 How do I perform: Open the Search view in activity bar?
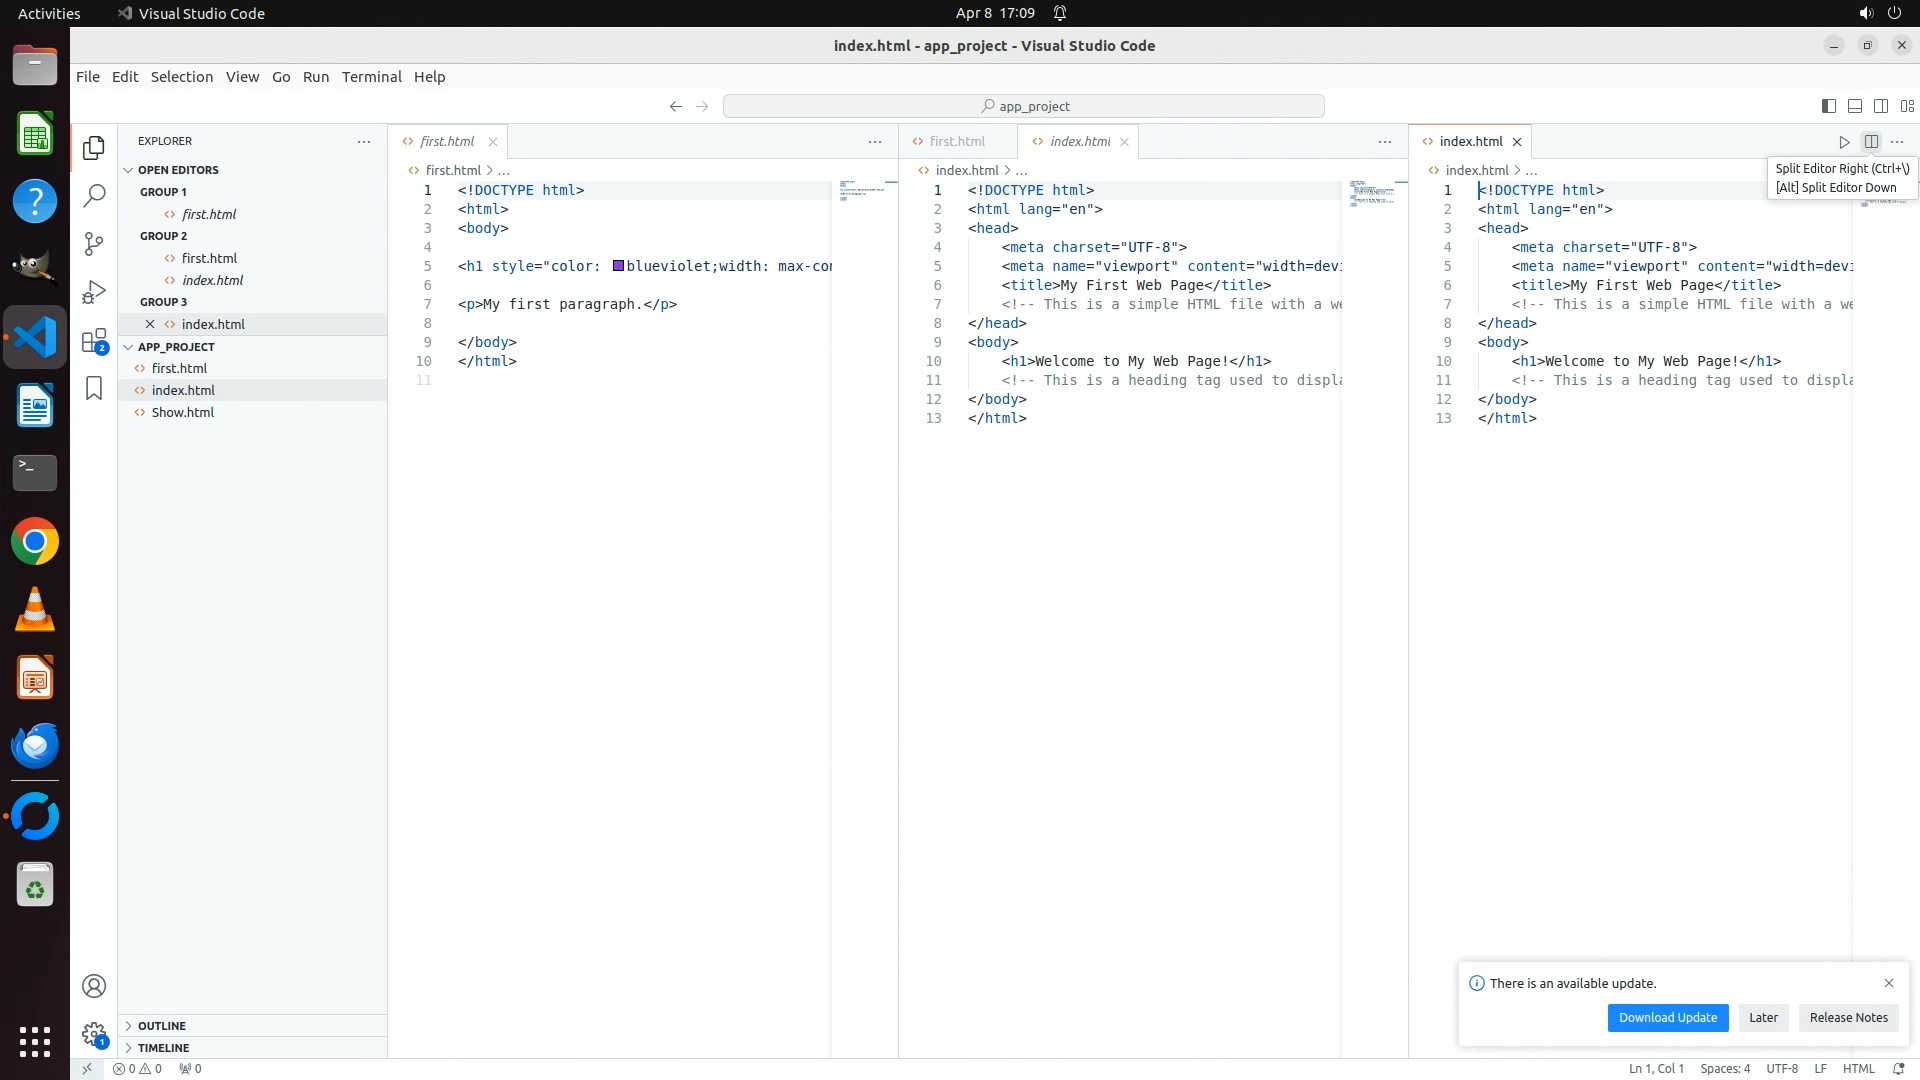pyautogui.click(x=94, y=196)
